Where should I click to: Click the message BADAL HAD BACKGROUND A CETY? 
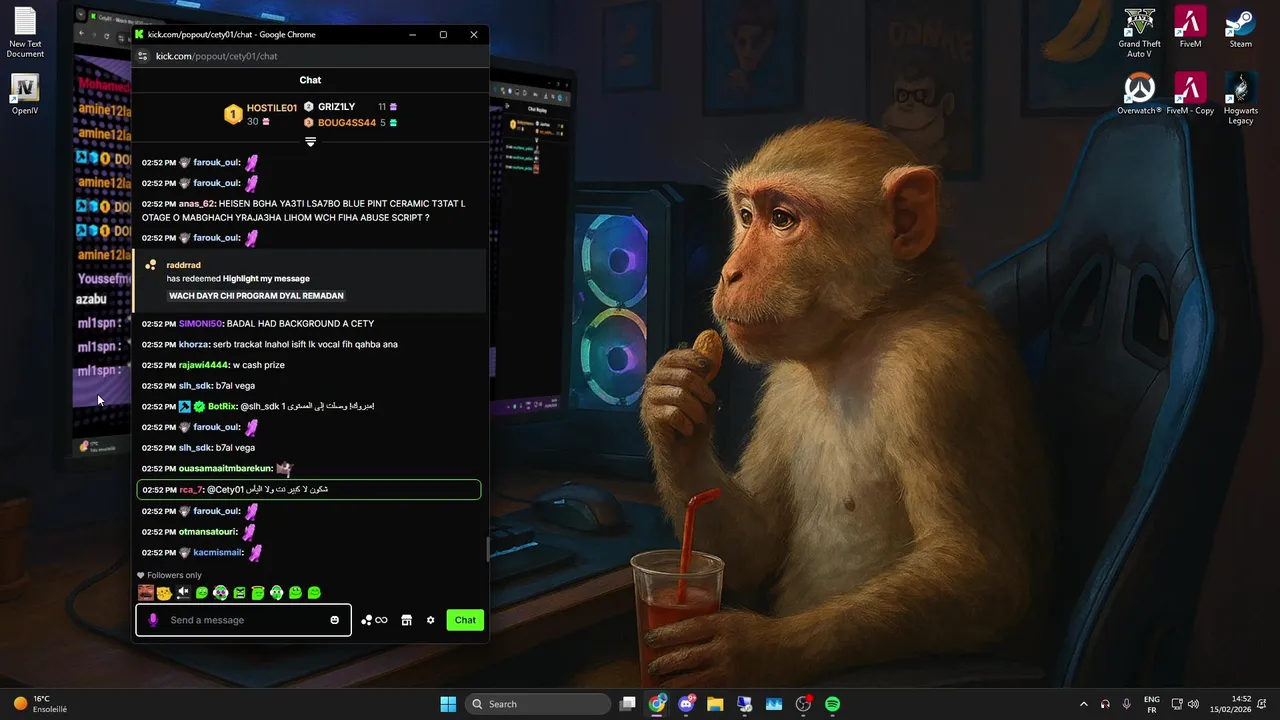pyautogui.click(x=300, y=324)
